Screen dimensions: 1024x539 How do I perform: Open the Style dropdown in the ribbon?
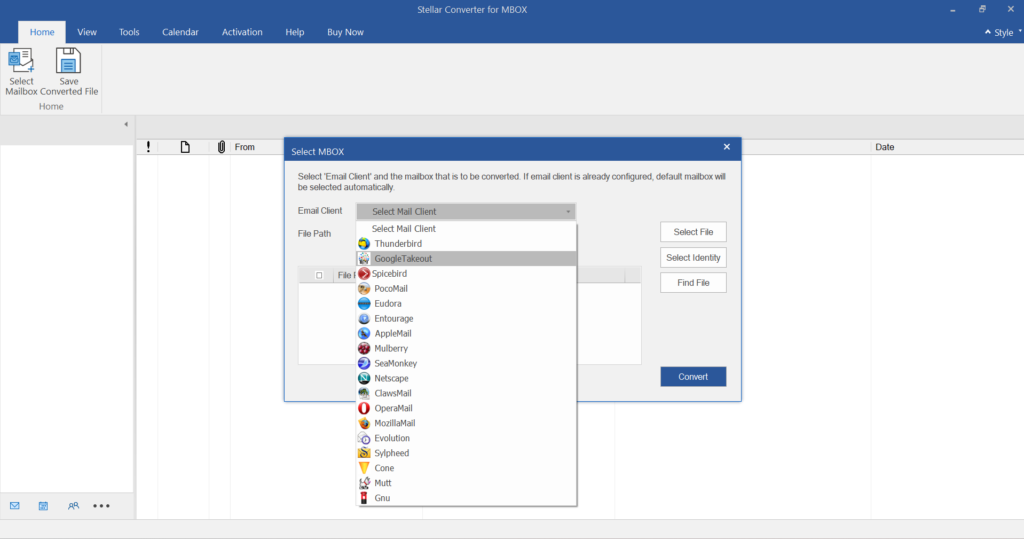[1003, 32]
